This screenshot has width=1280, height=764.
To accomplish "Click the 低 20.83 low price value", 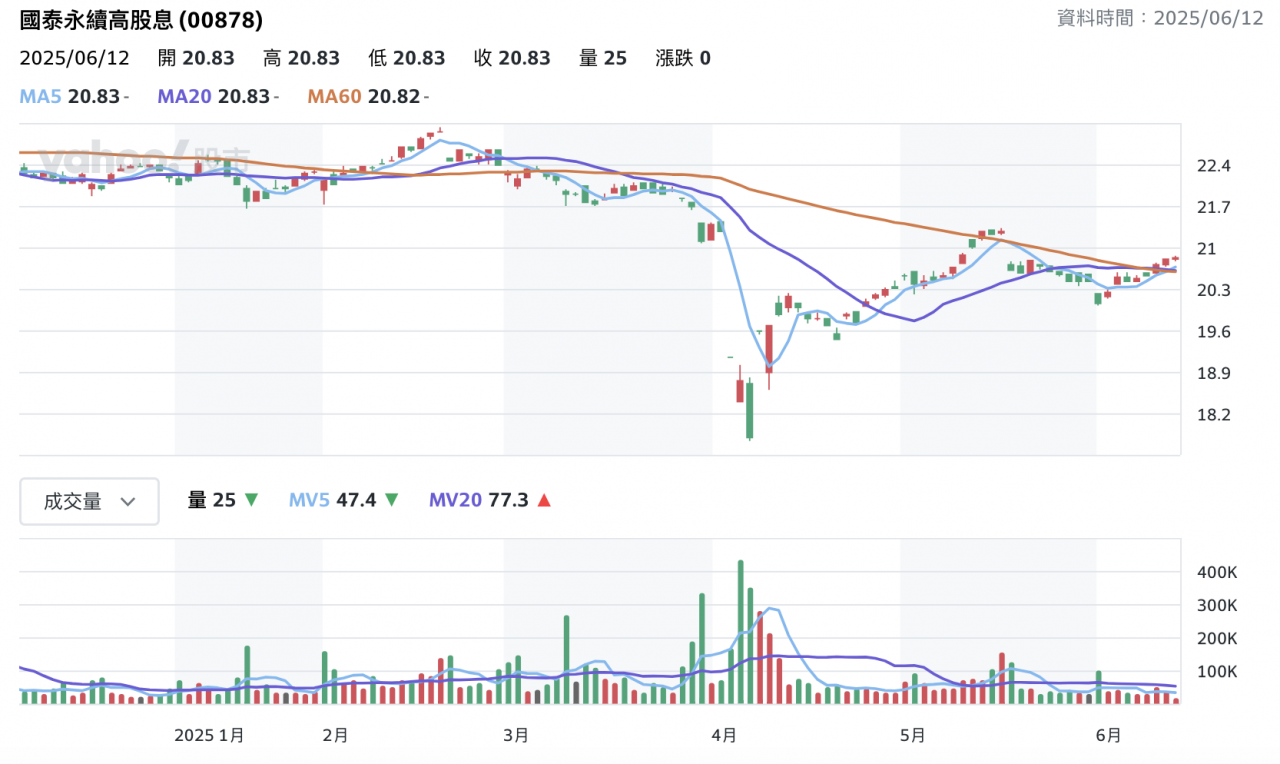I will (x=407, y=58).
